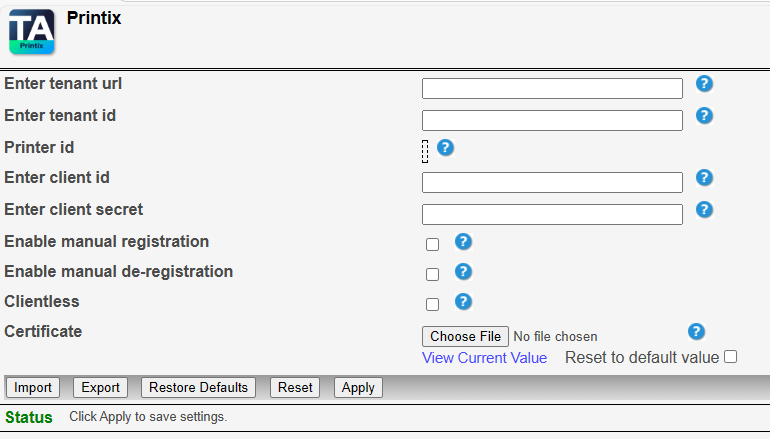Click the client secret input field

[552, 214]
